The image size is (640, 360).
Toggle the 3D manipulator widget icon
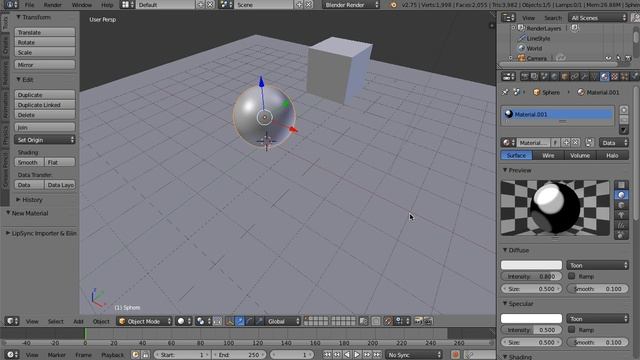point(230,321)
